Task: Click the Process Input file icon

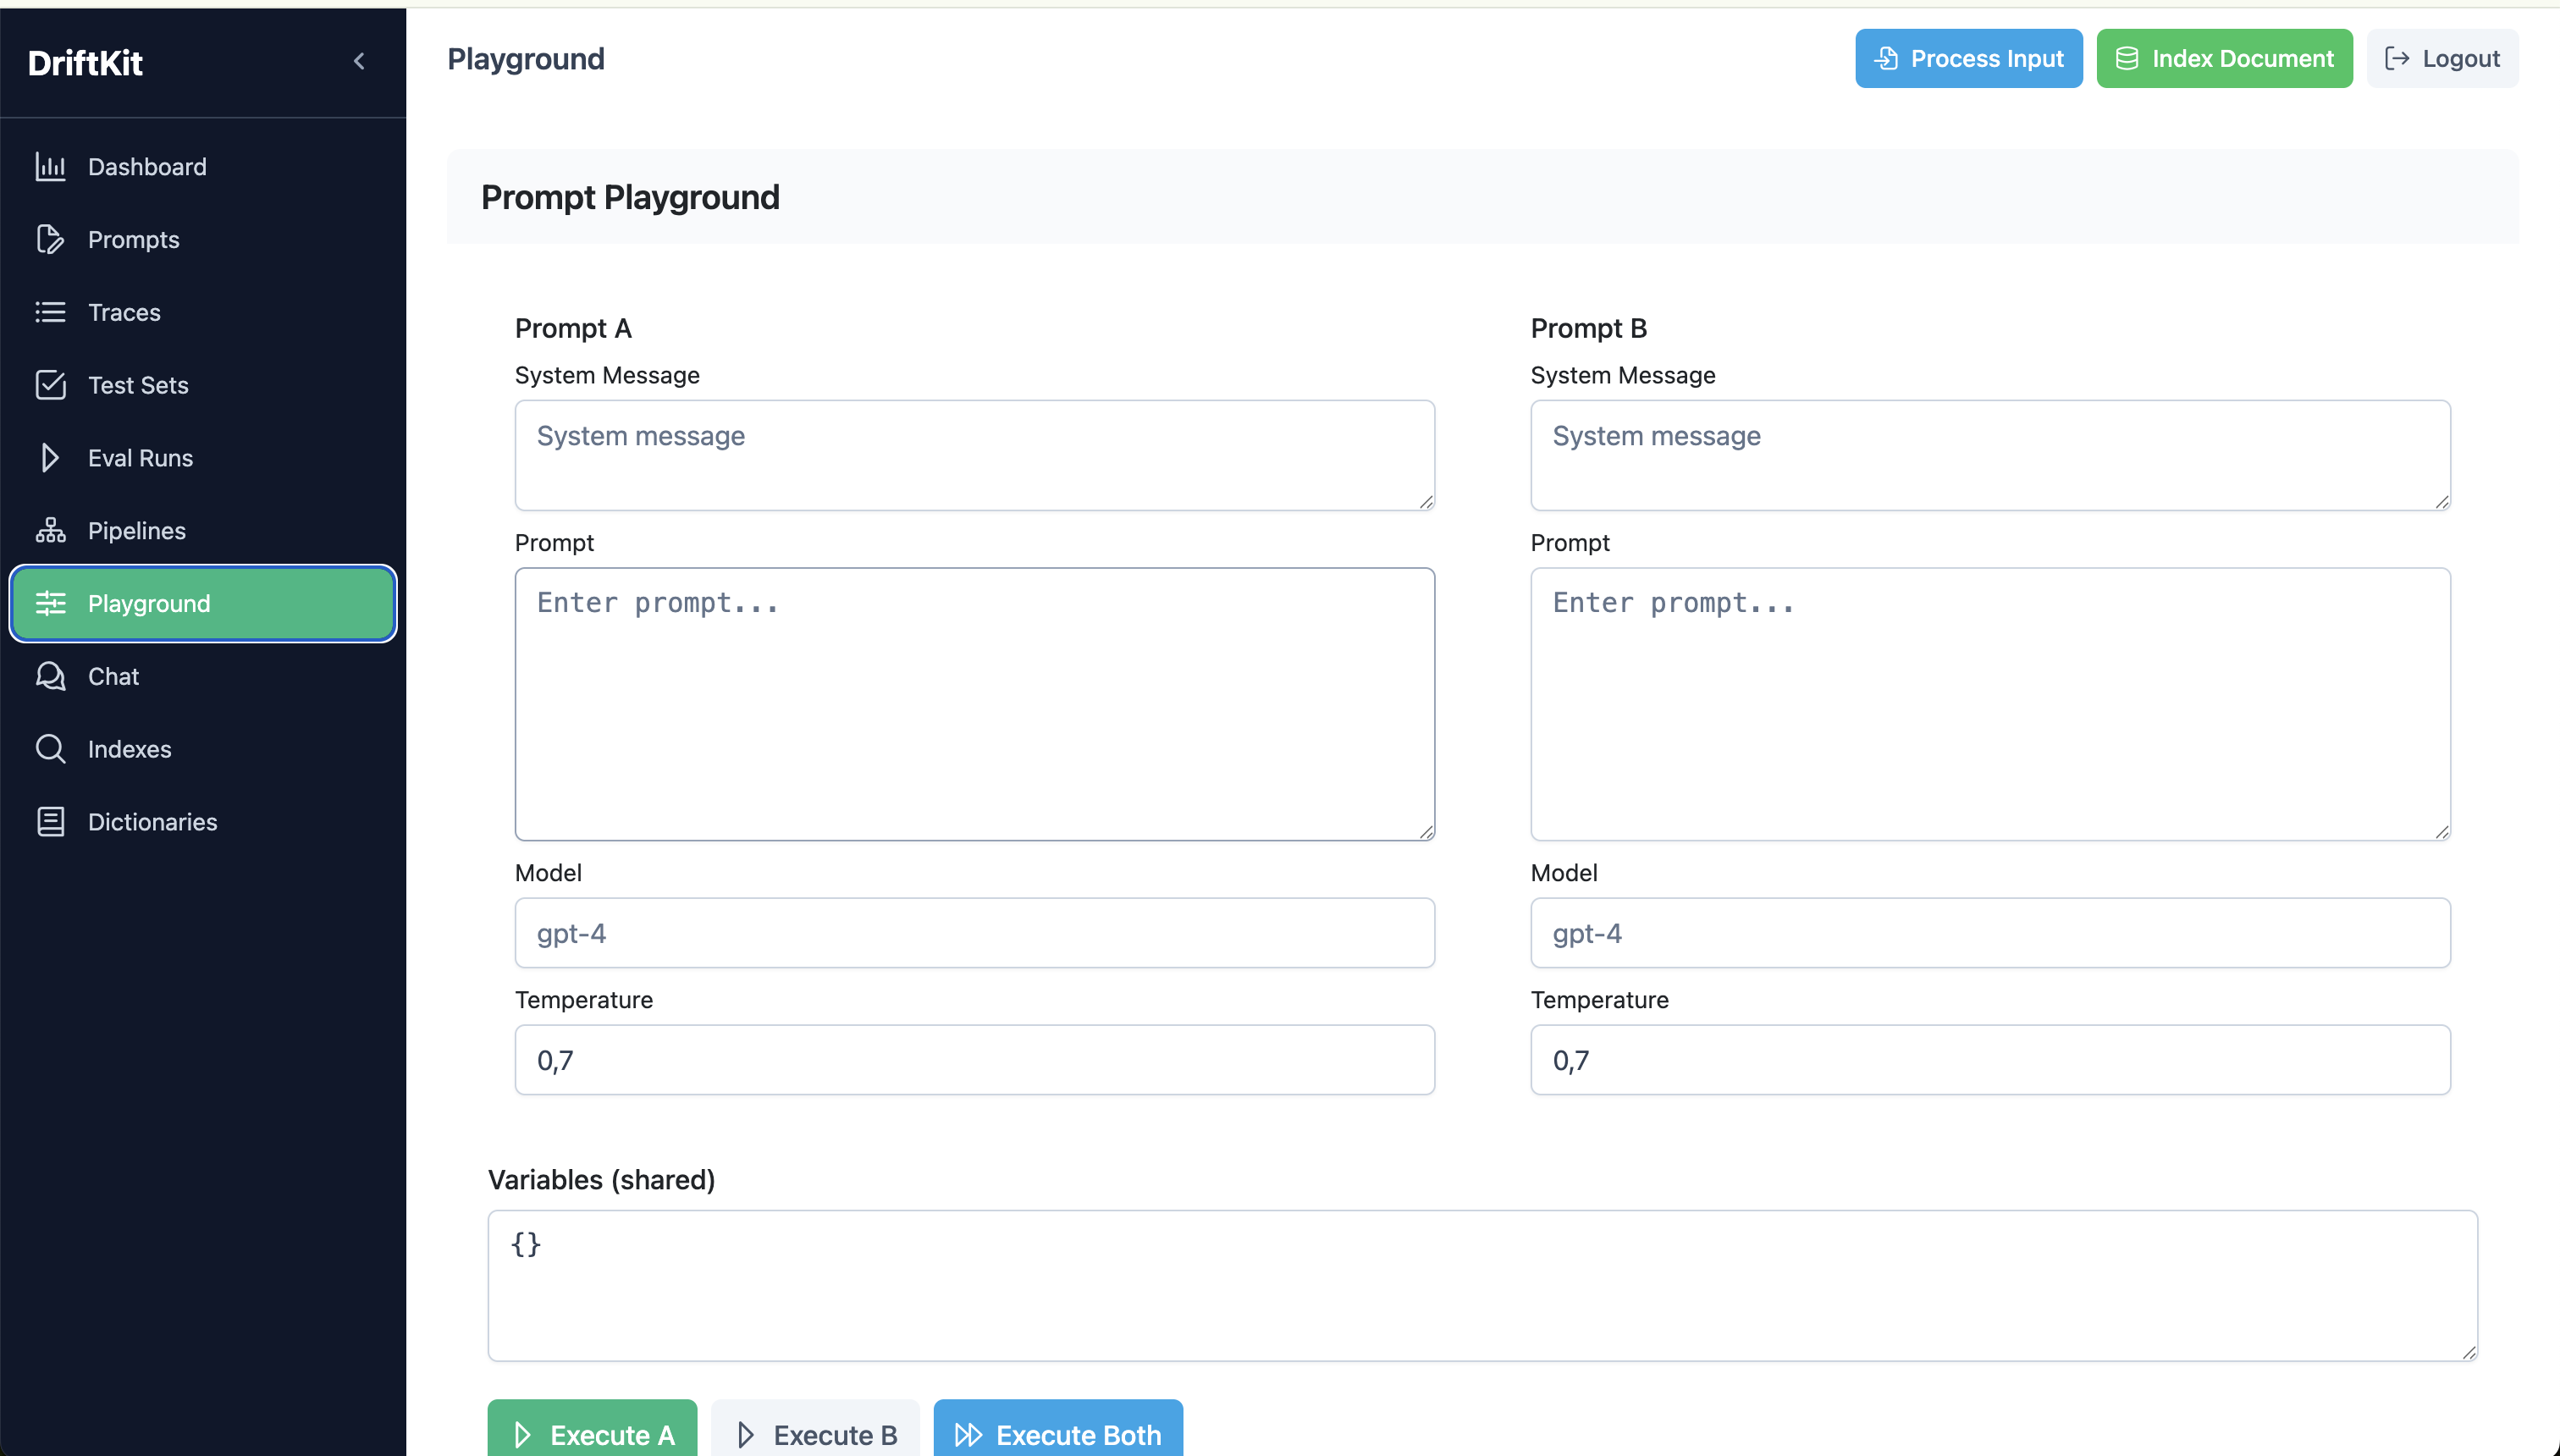Action: [1886, 59]
